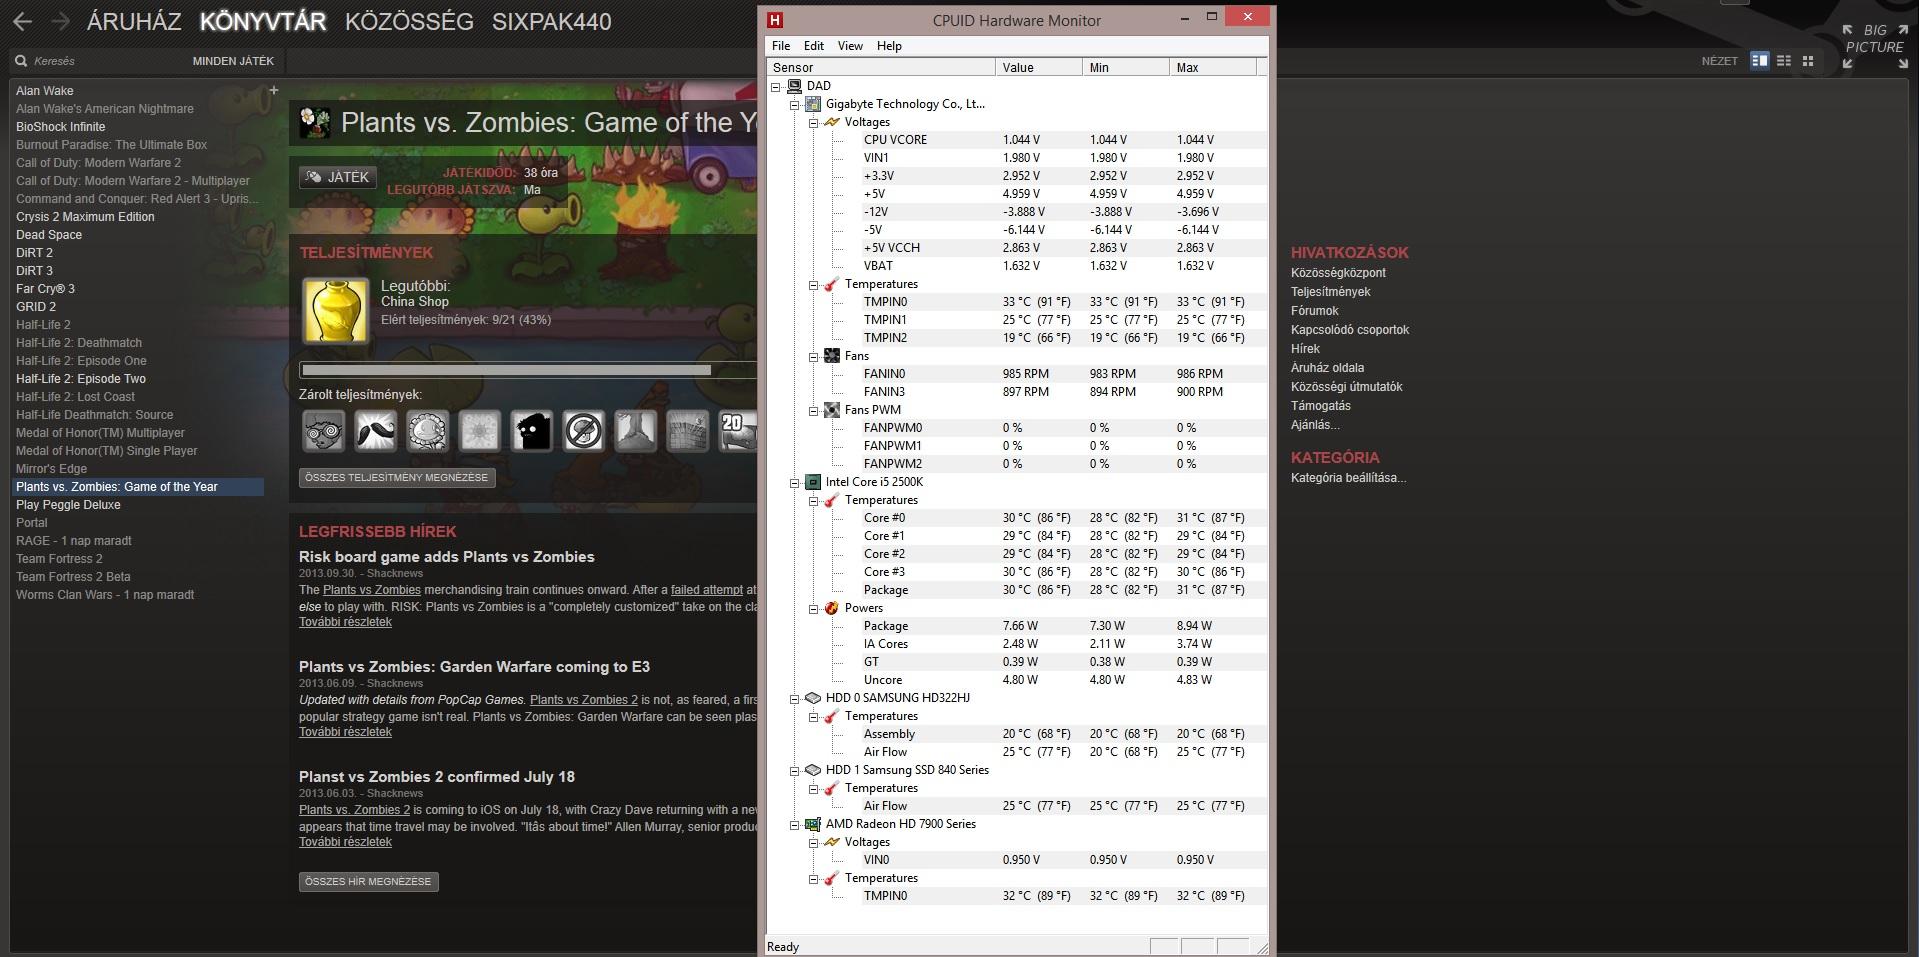This screenshot has height=957, width=1919.
Task: Open the Fórumok link
Action: (x=1314, y=311)
